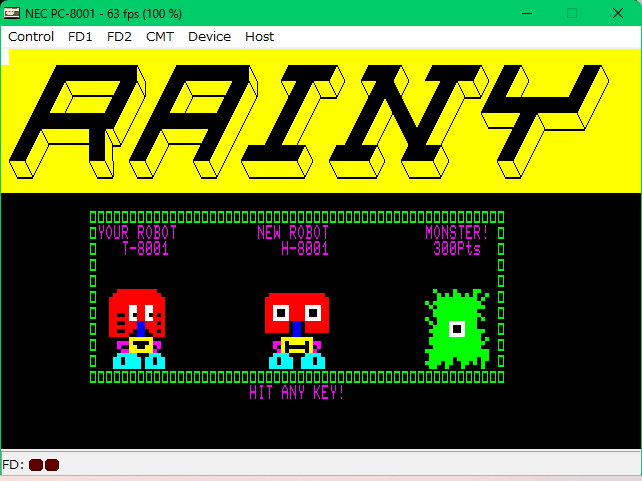Open the FD1 floppy drive menu
Screen dimensions: 642x481
80,36
